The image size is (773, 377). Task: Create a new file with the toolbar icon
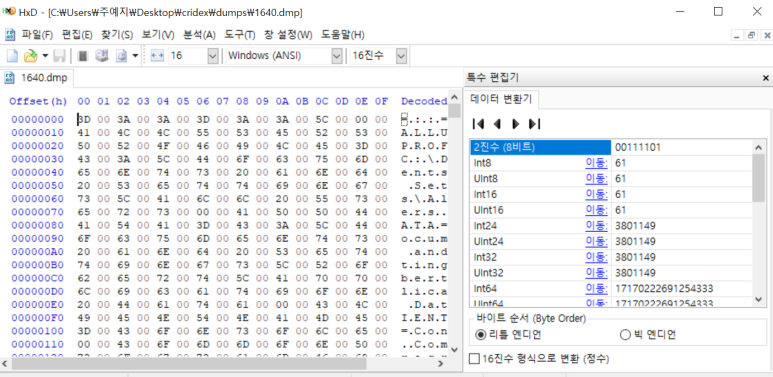coord(11,56)
